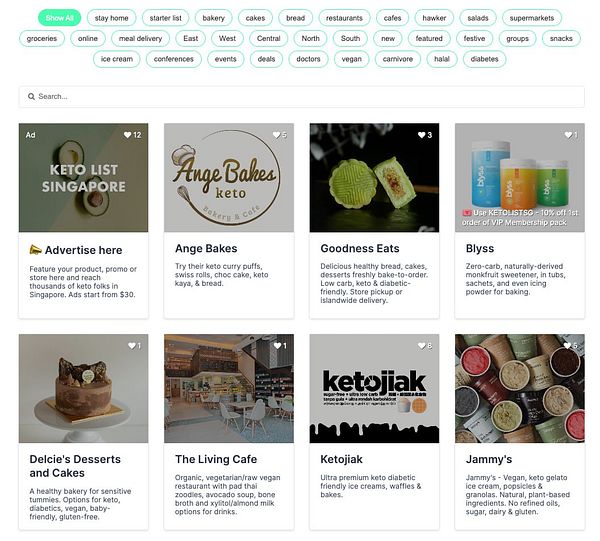Image resolution: width=600 pixels, height=541 pixels.
Task: Filter by salads tag
Action: (478, 18)
